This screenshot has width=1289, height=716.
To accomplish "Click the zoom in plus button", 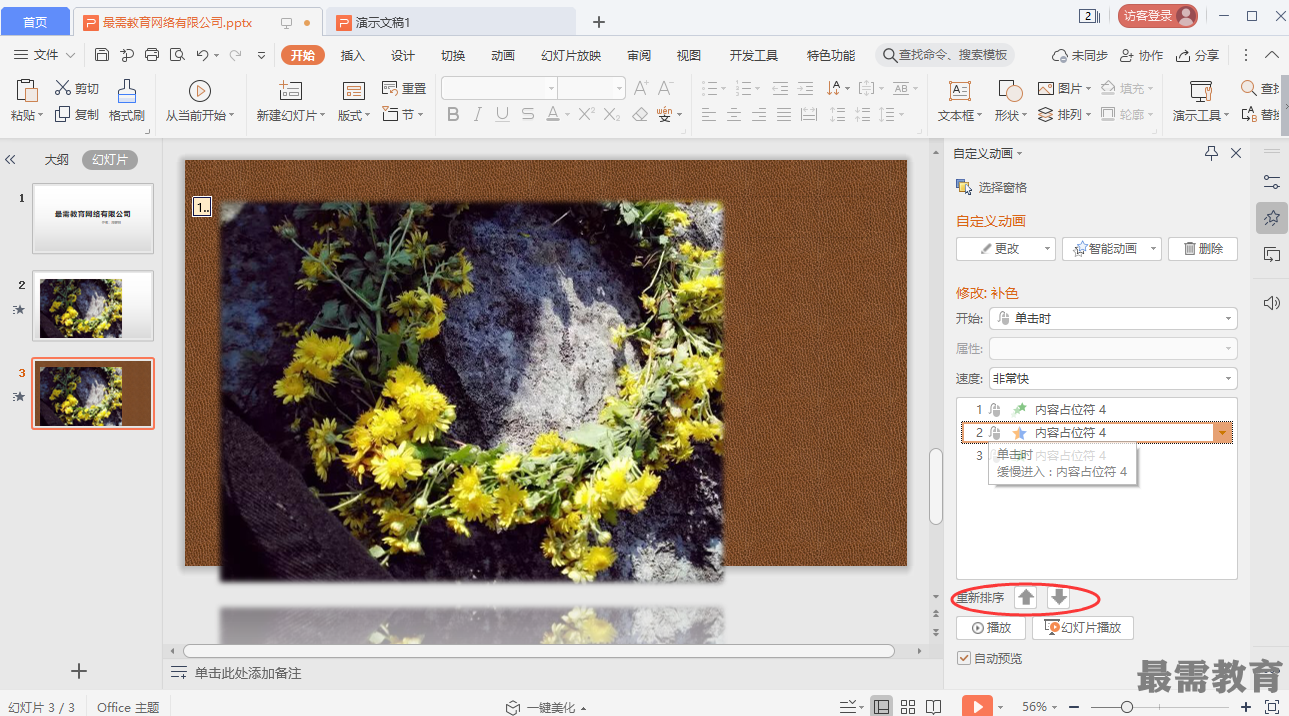I will click(1245, 707).
